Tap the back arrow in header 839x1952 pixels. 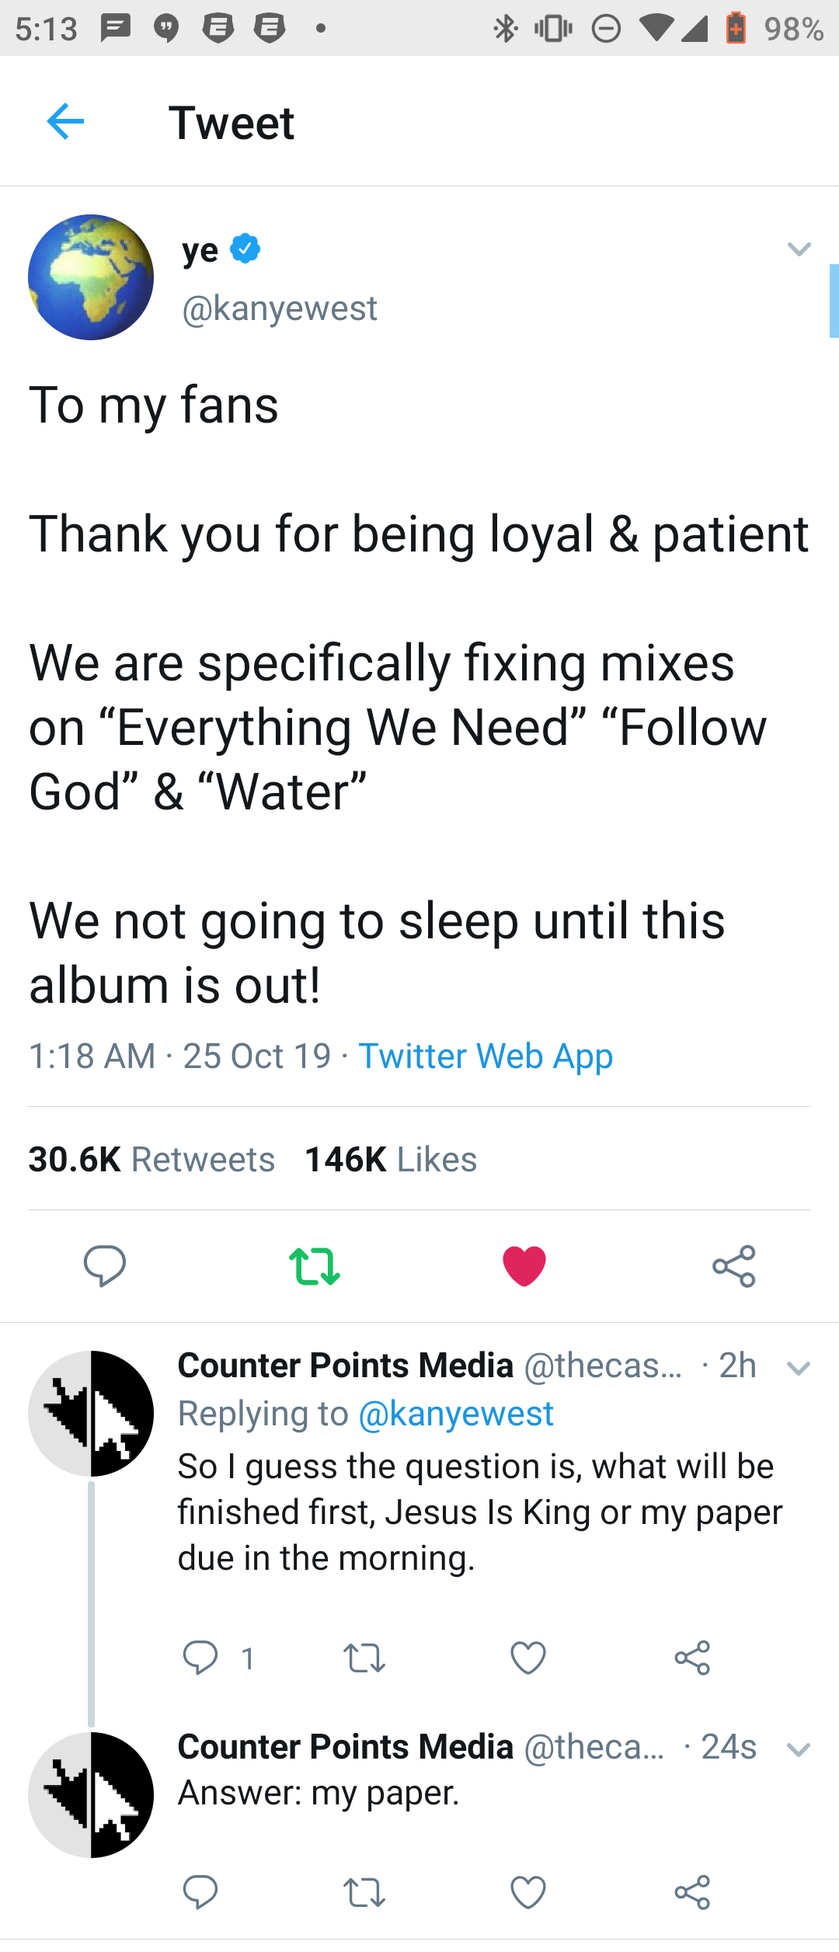66,122
